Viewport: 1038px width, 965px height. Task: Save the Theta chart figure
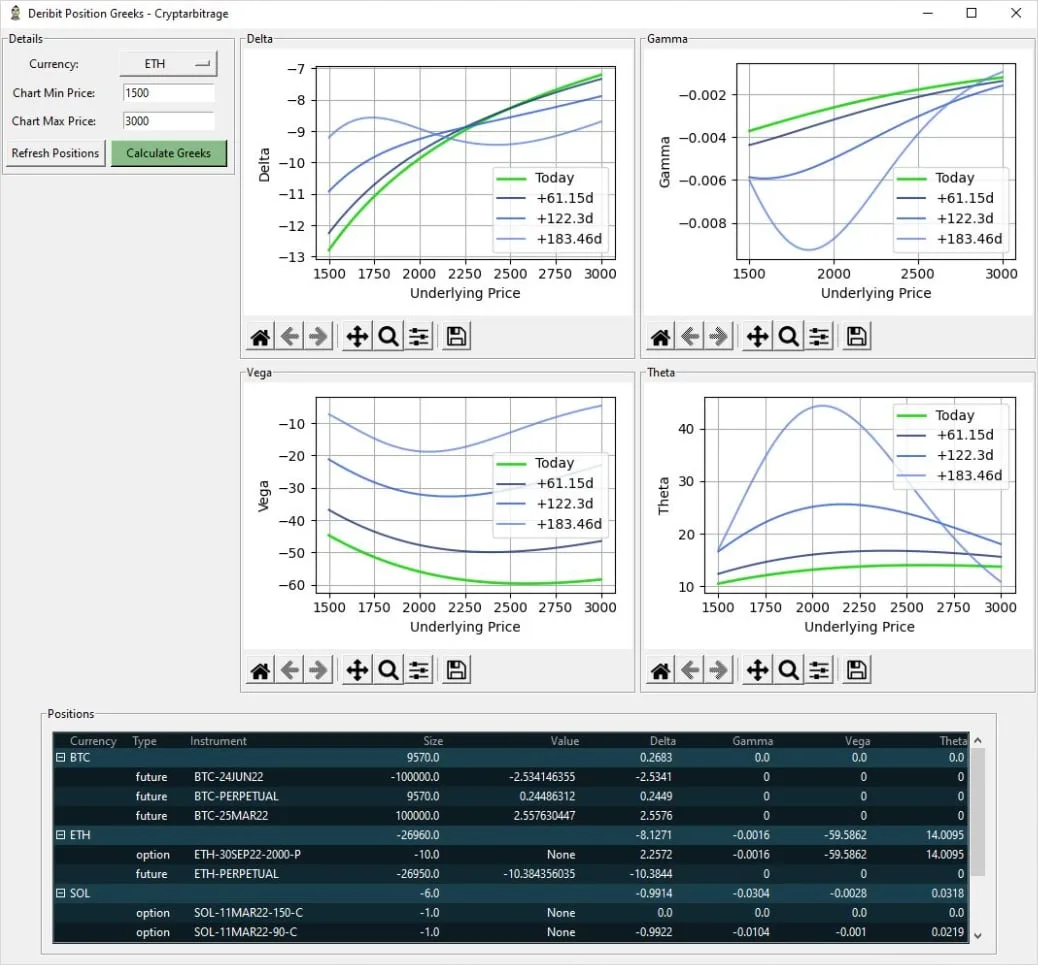tap(857, 670)
